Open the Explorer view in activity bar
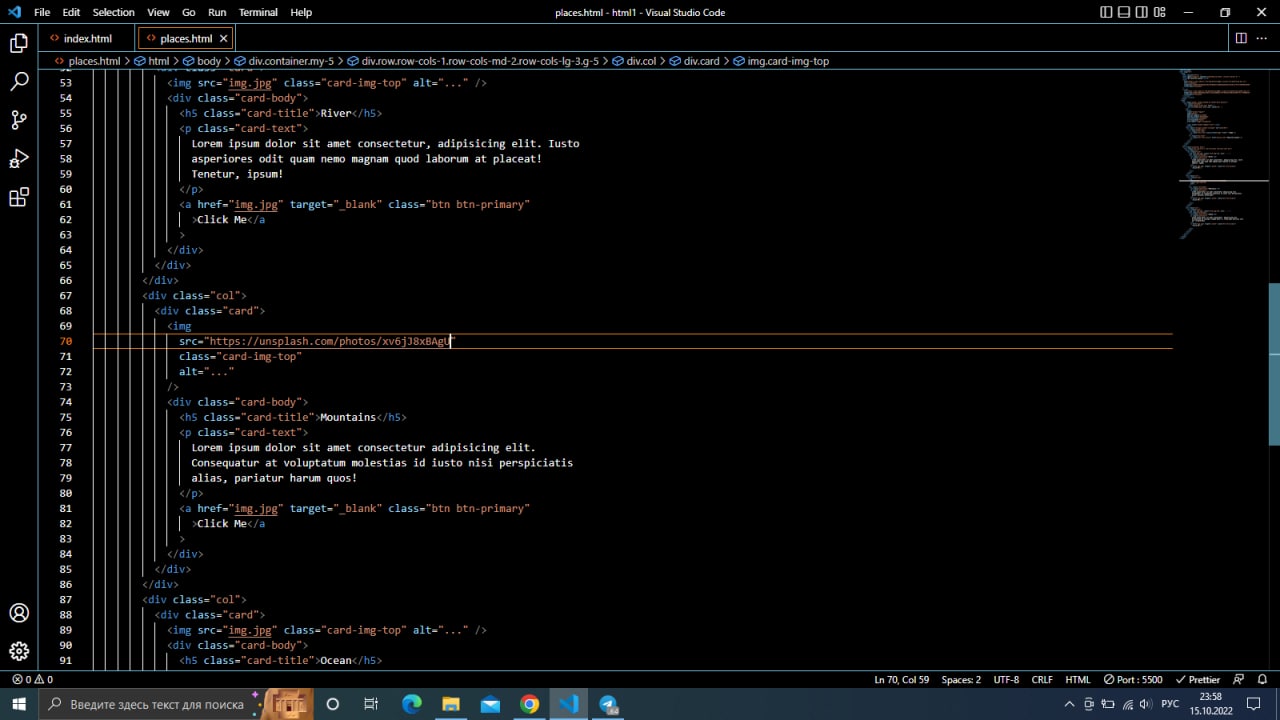The height and width of the screenshot is (720, 1280). [x=19, y=43]
